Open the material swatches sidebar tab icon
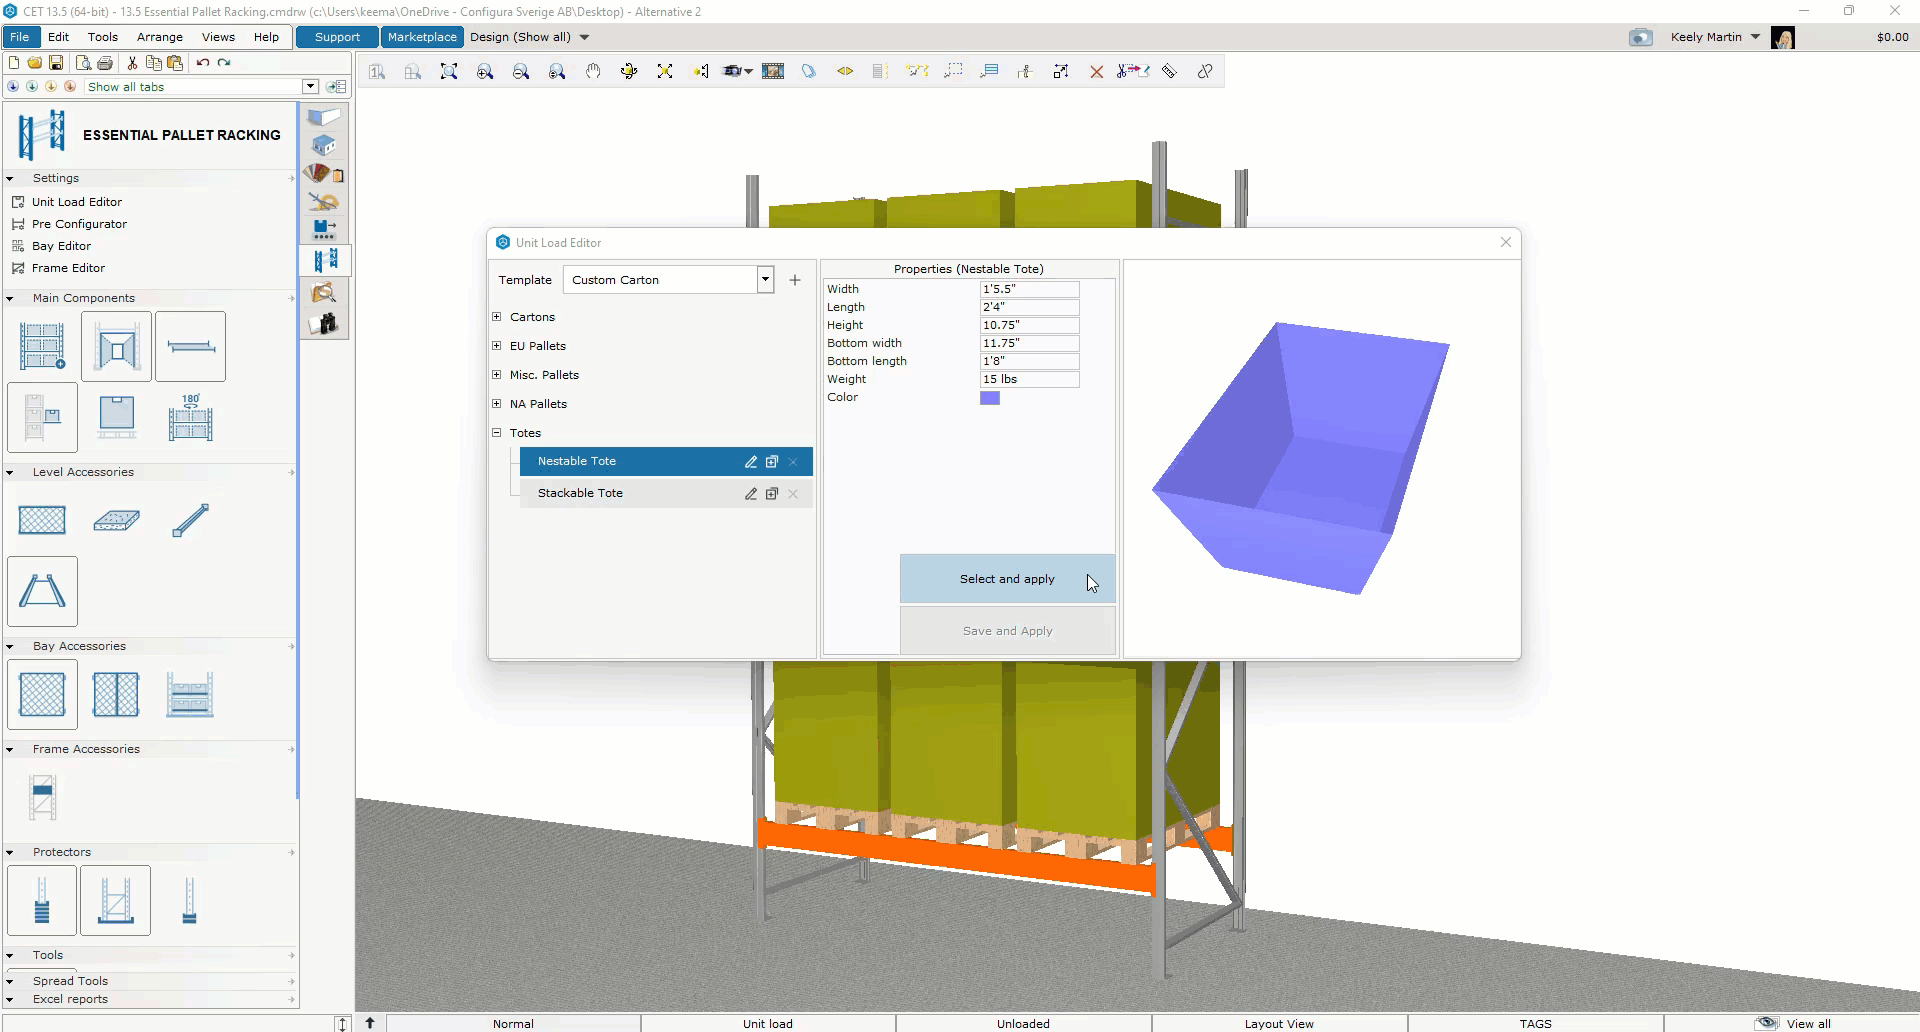Image resolution: width=1920 pixels, height=1032 pixels. click(325, 174)
